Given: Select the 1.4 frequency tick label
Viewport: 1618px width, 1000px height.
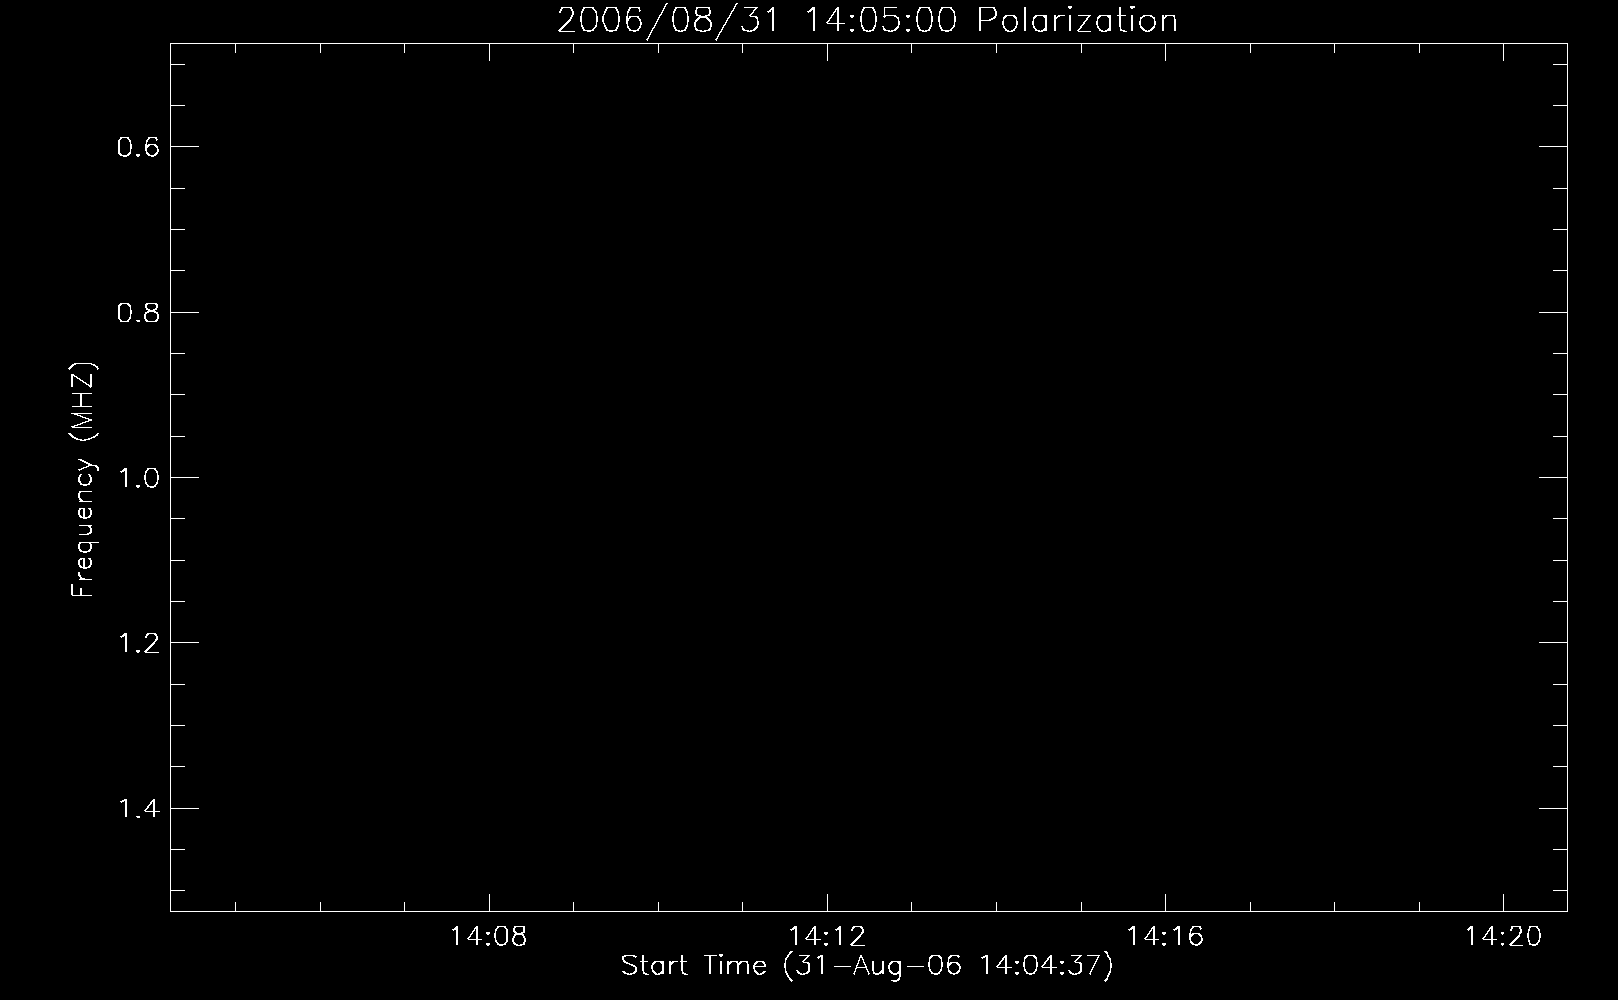Looking at the screenshot, I should tap(138, 809).
